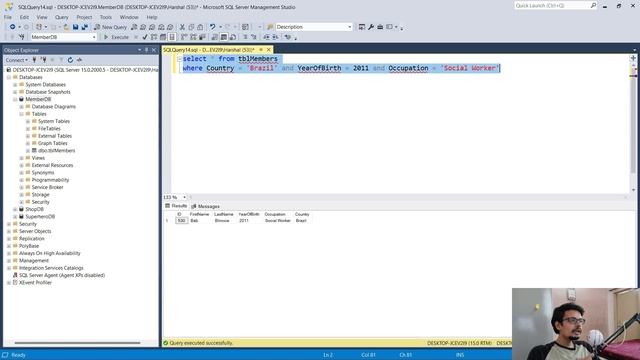Click the Refresh icon in Object Explorer
The height and width of the screenshot is (360, 640).
point(70,60)
